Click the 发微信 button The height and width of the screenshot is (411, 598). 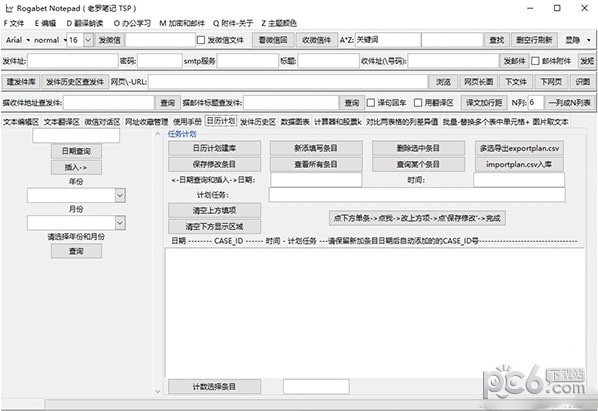(109, 40)
